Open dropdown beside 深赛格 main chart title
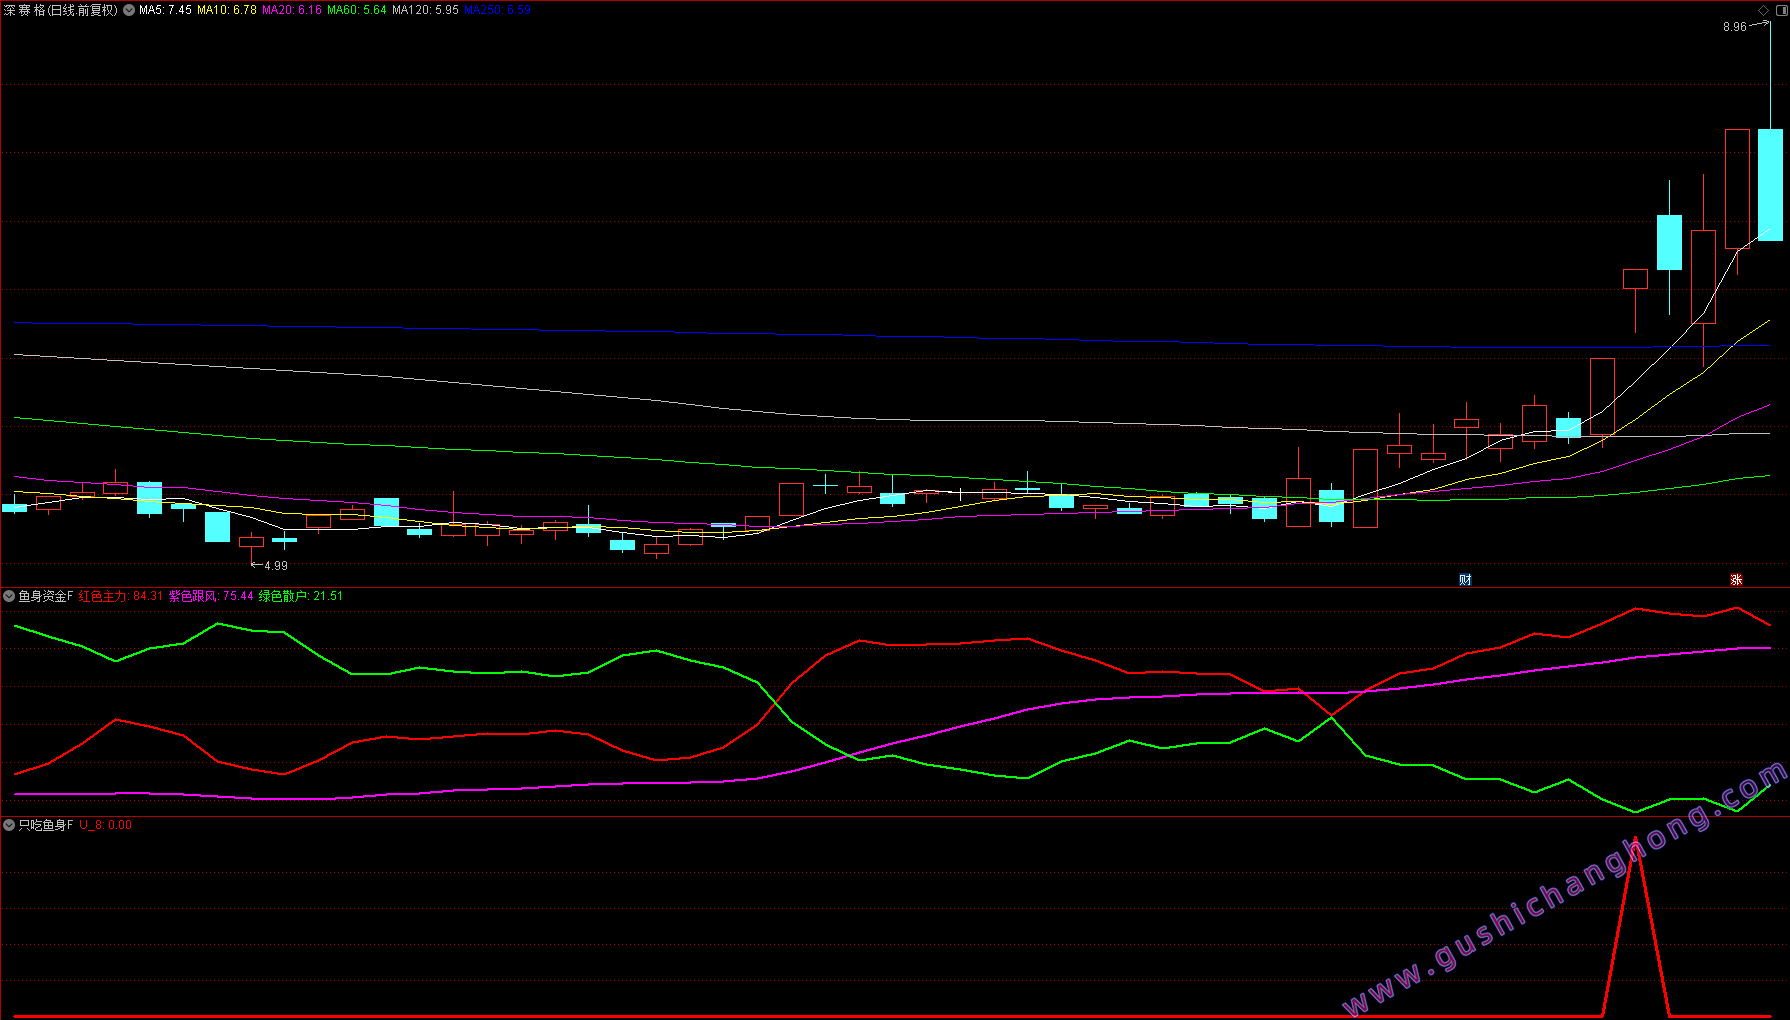The width and height of the screenshot is (1790, 1020). point(130,10)
